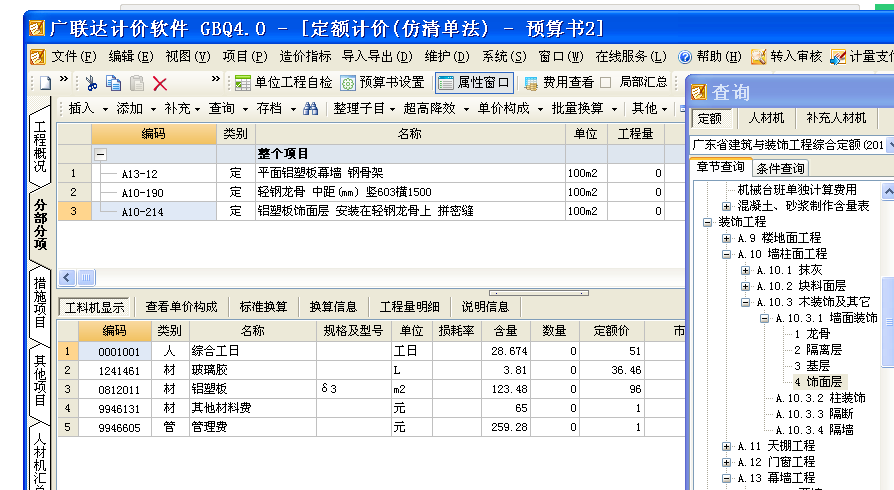
Task: Click the binoculars find icon
Action: click(x=311, y=108)
